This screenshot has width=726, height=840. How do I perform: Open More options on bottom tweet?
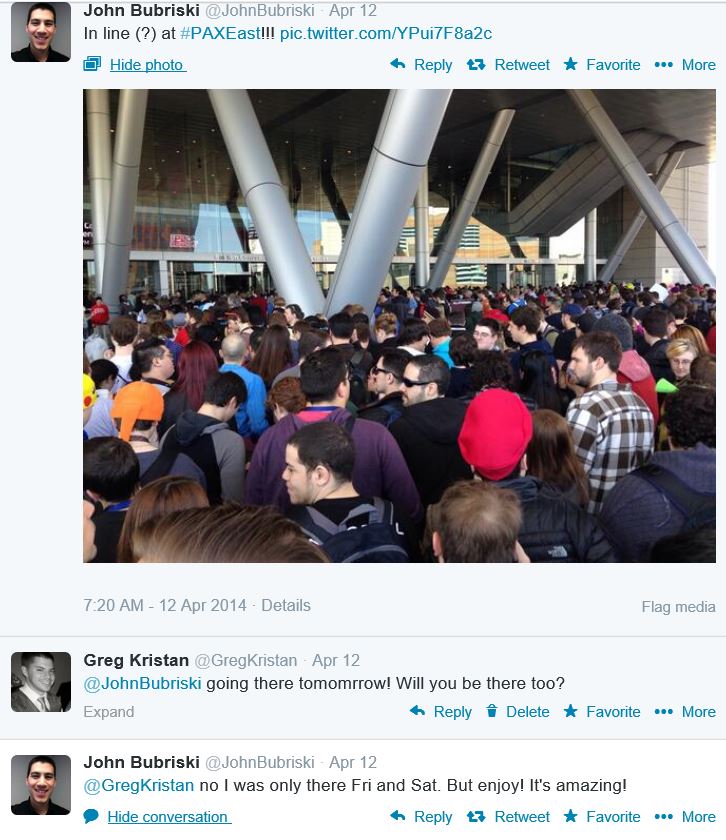coord(685,816)
